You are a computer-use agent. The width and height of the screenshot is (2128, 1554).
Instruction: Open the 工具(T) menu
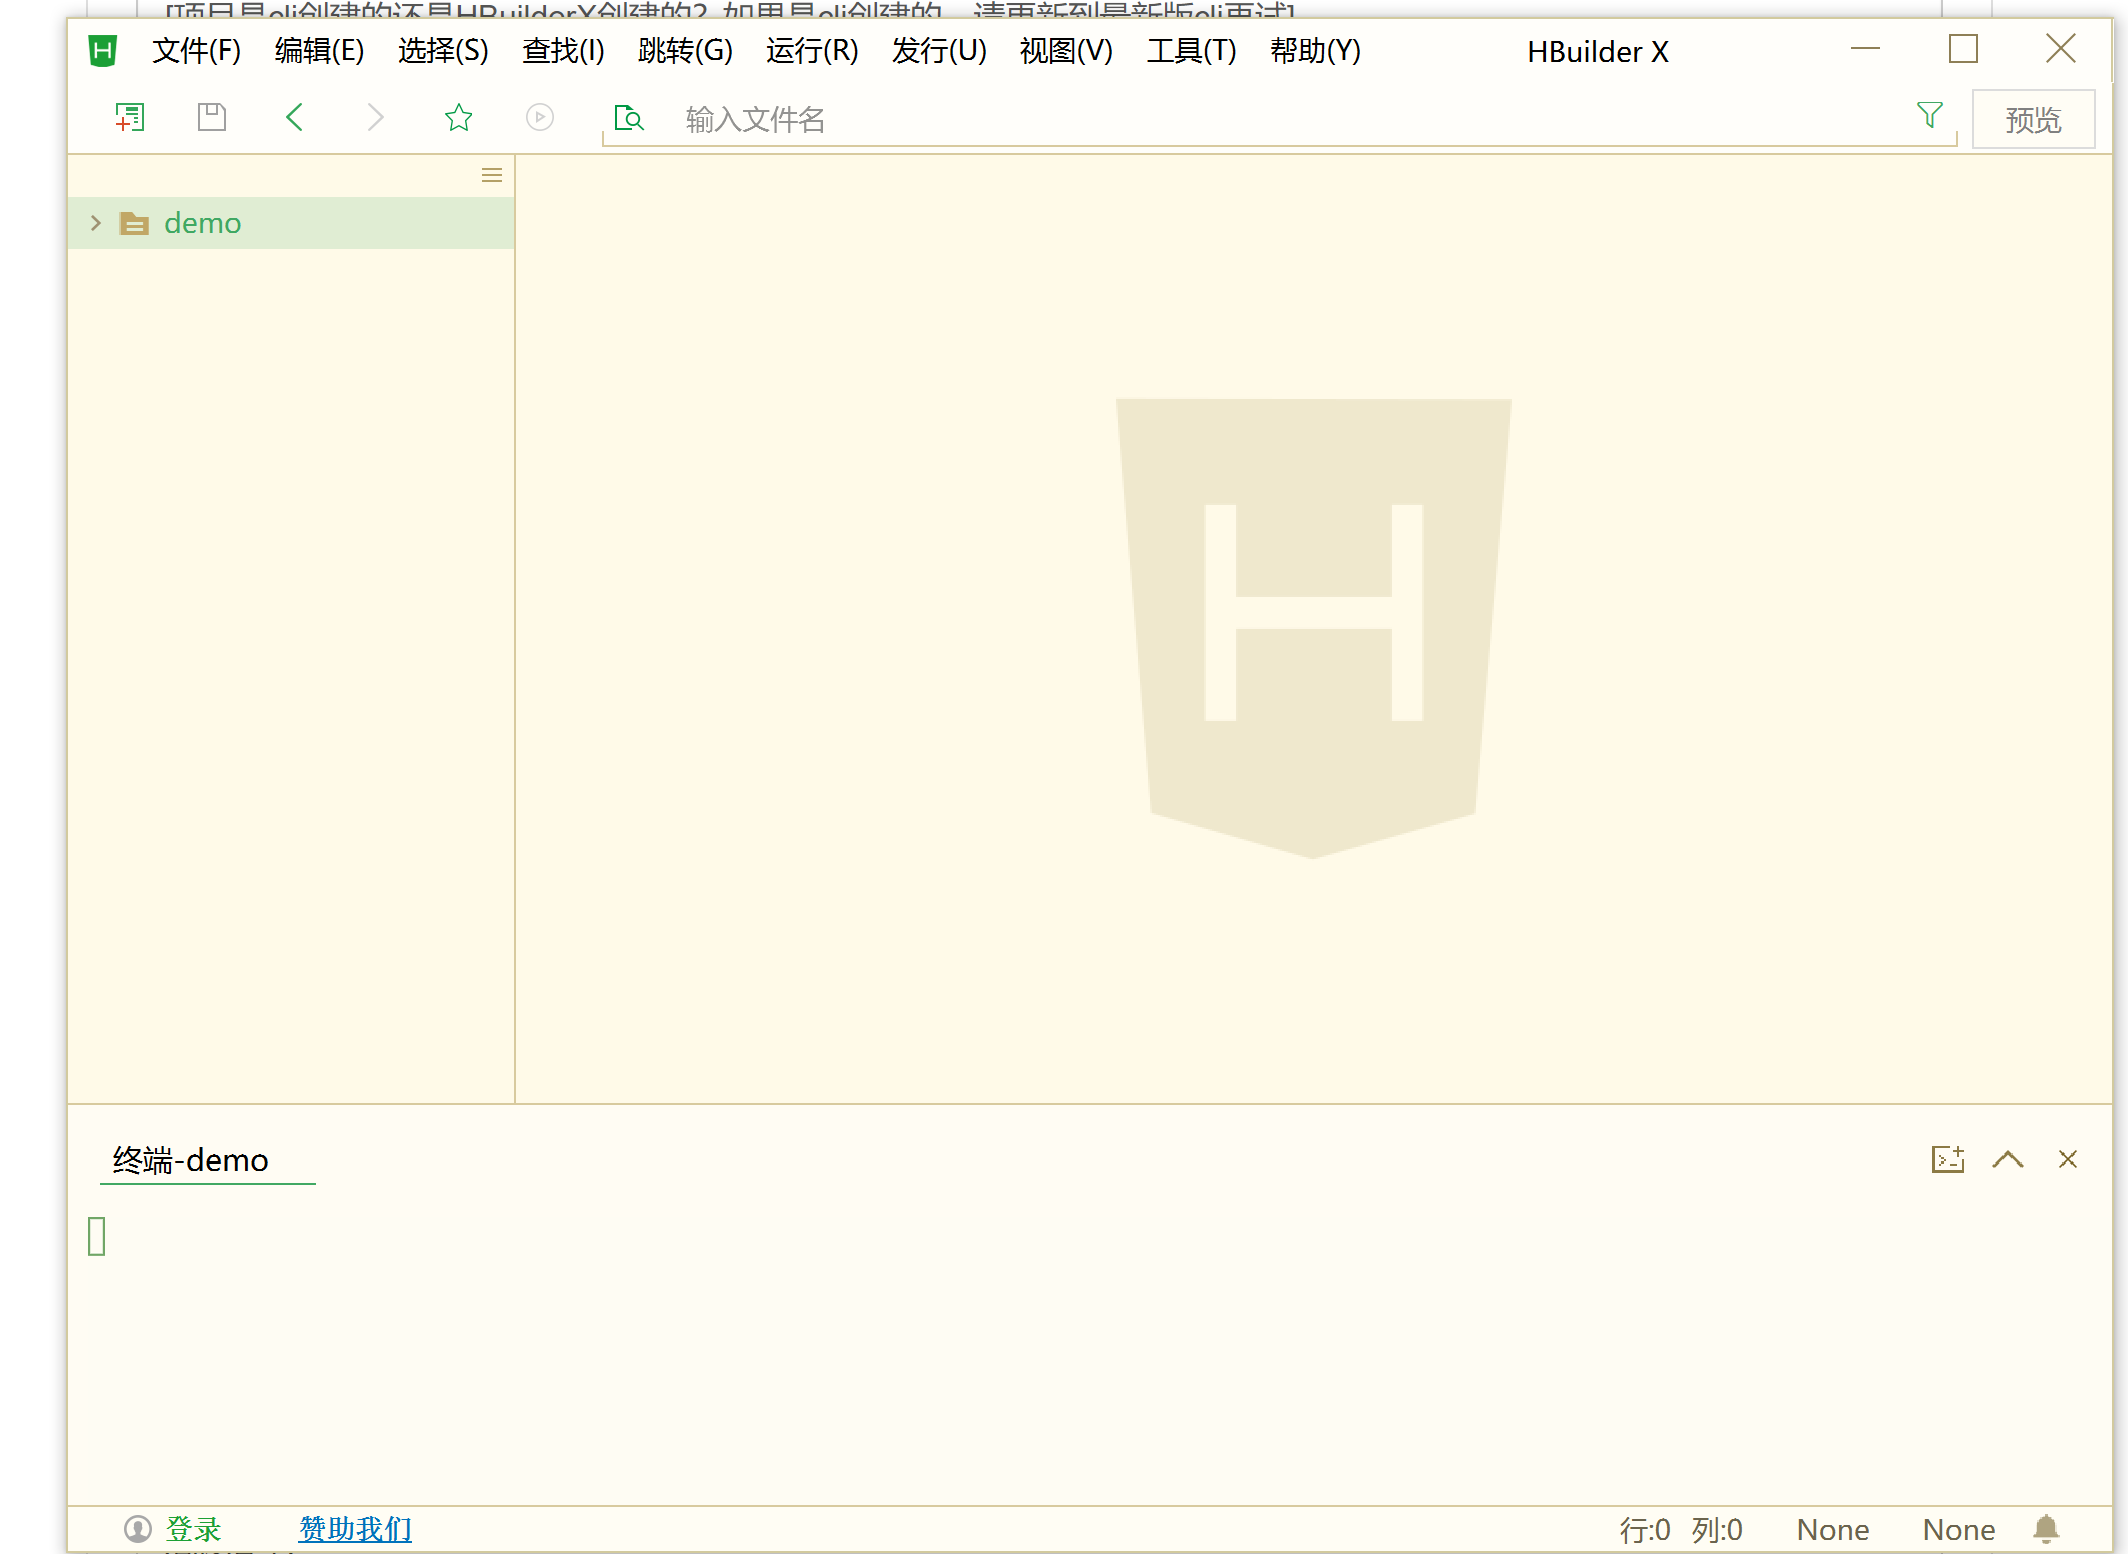point(1191,50)
